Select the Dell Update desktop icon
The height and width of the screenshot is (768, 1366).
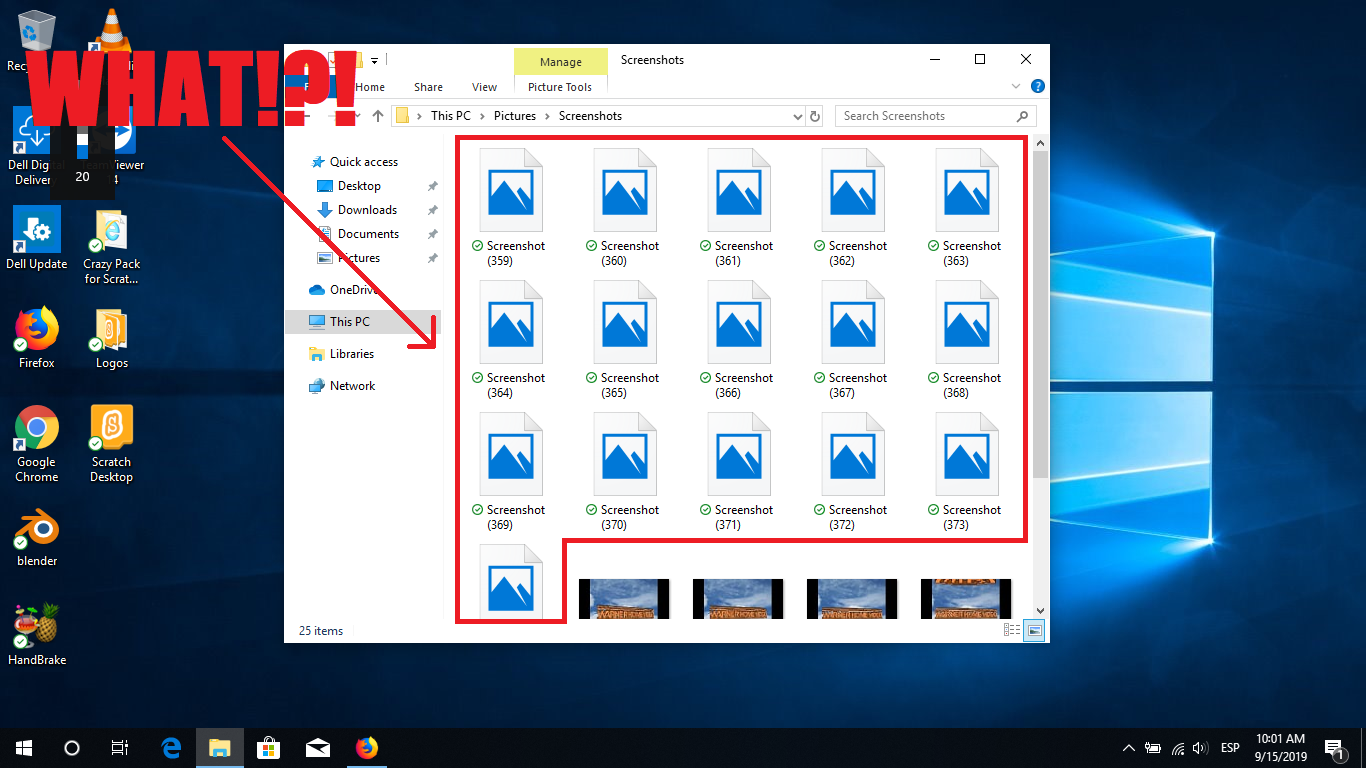pyautogui.click(x=37, y=239)
